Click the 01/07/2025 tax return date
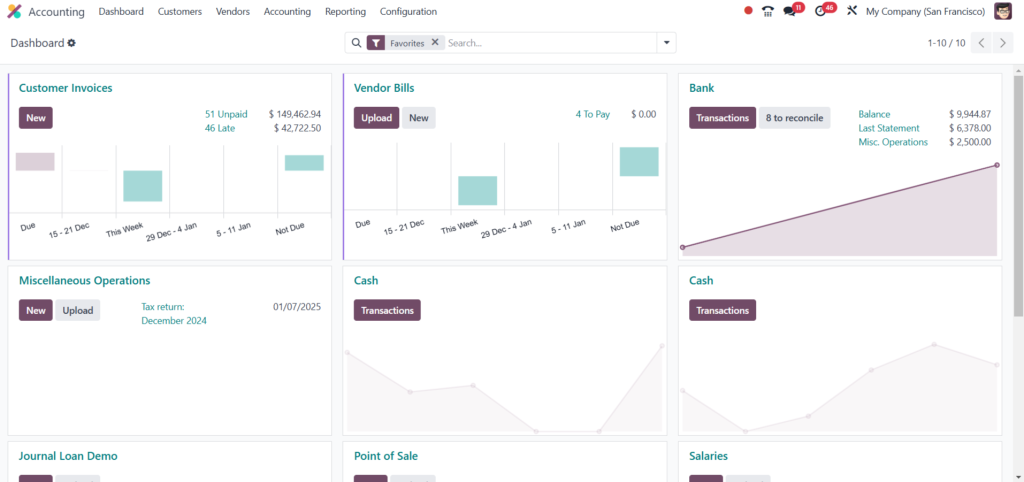 (297, 306)
